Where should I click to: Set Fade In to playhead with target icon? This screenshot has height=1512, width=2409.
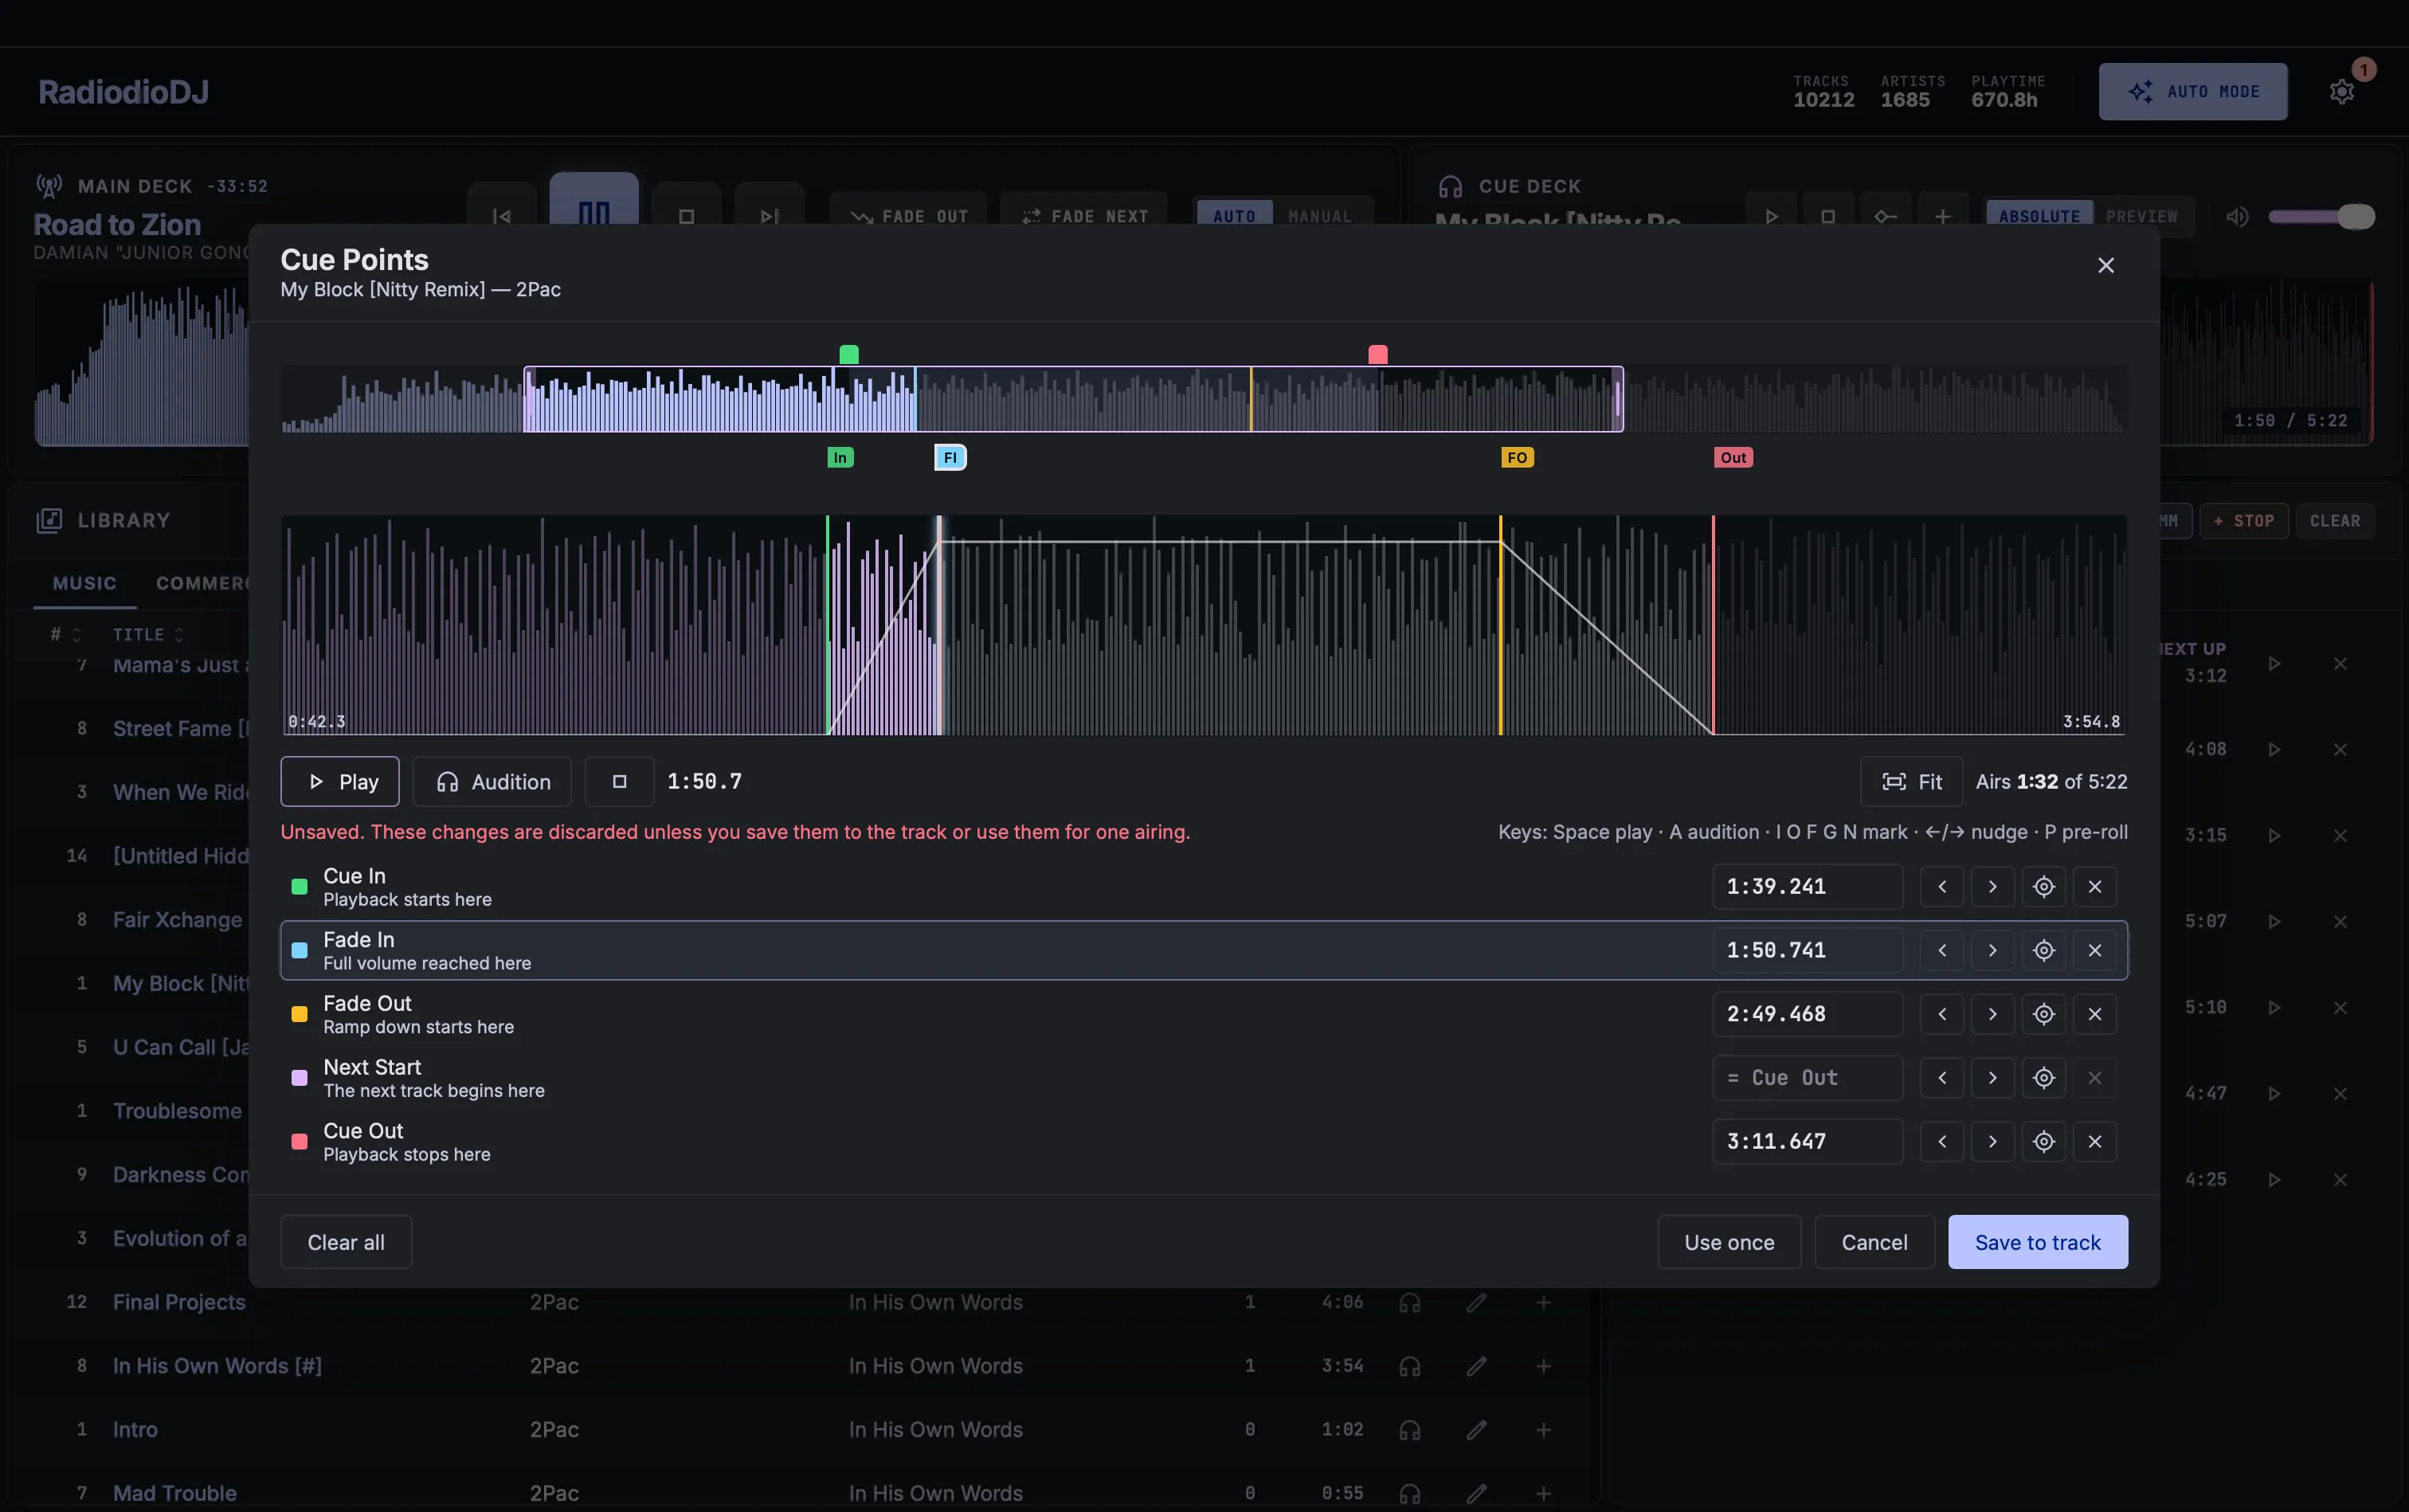(x=2043, y=950)
